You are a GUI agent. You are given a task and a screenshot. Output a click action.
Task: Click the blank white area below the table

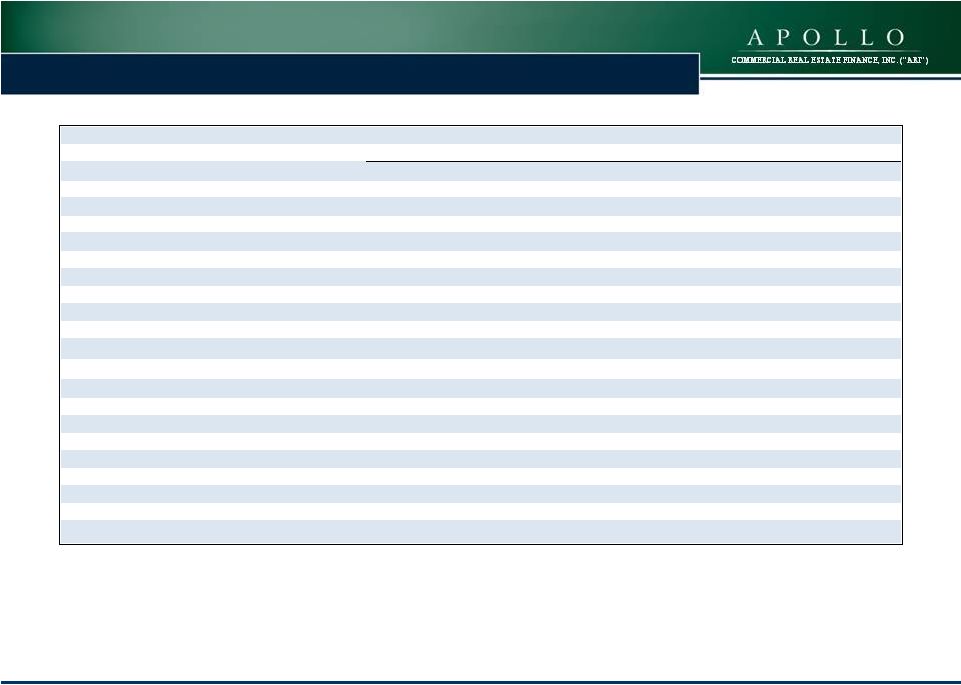coord(480,610)
